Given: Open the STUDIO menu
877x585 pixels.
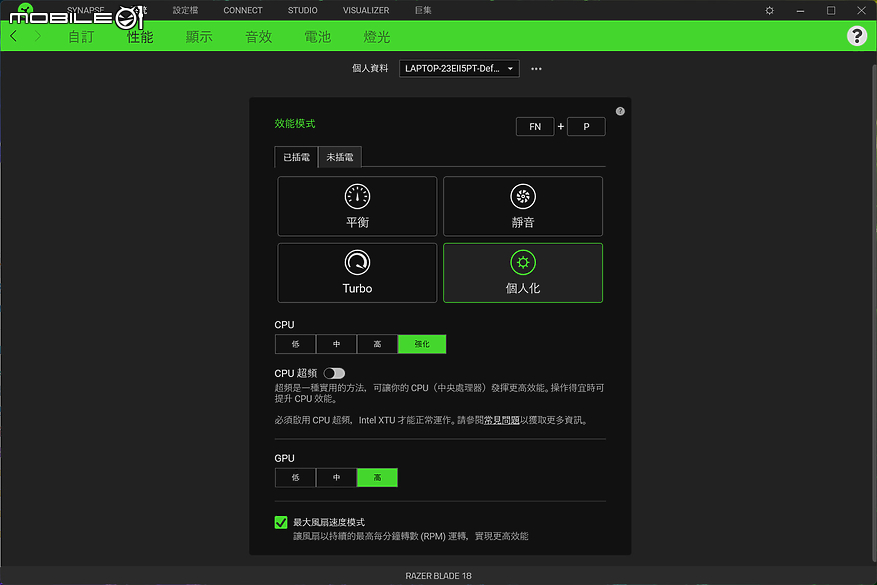Looking at the screenshot, I should [303, 10].
